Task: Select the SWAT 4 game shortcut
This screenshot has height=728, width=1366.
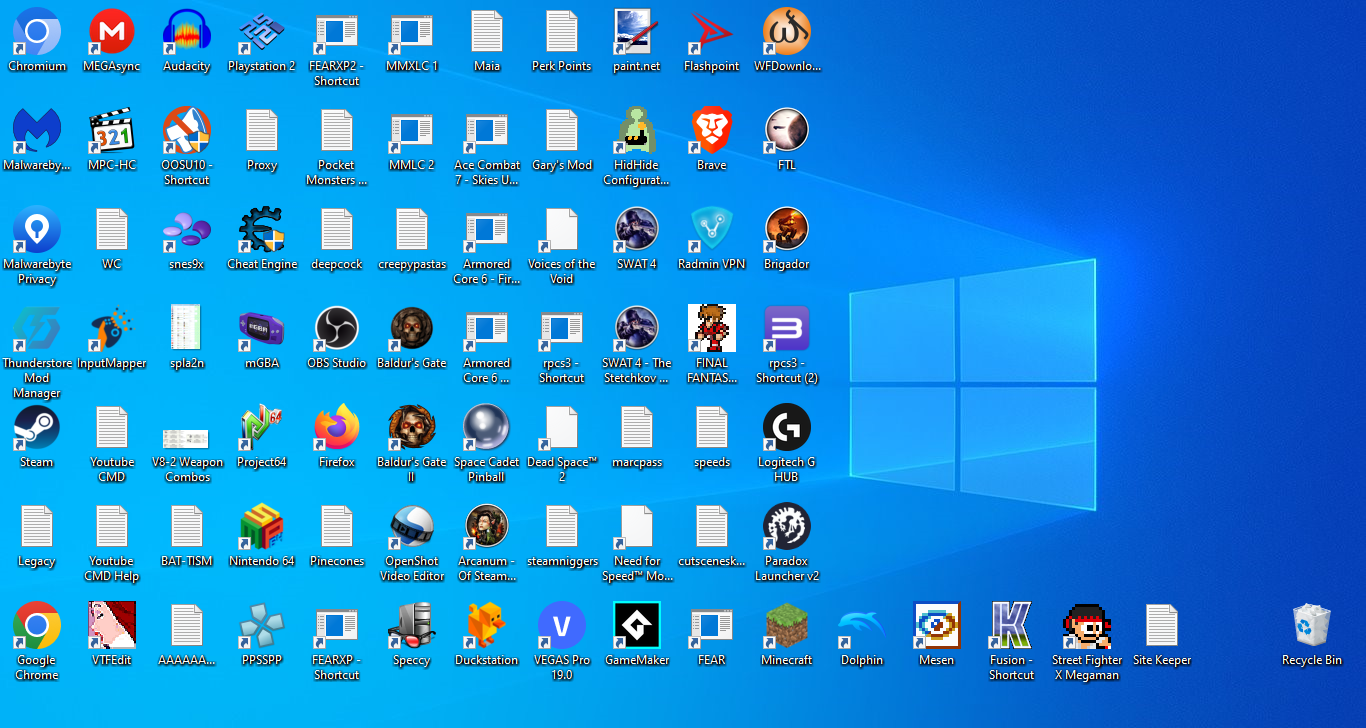Action: click(637, 230)
